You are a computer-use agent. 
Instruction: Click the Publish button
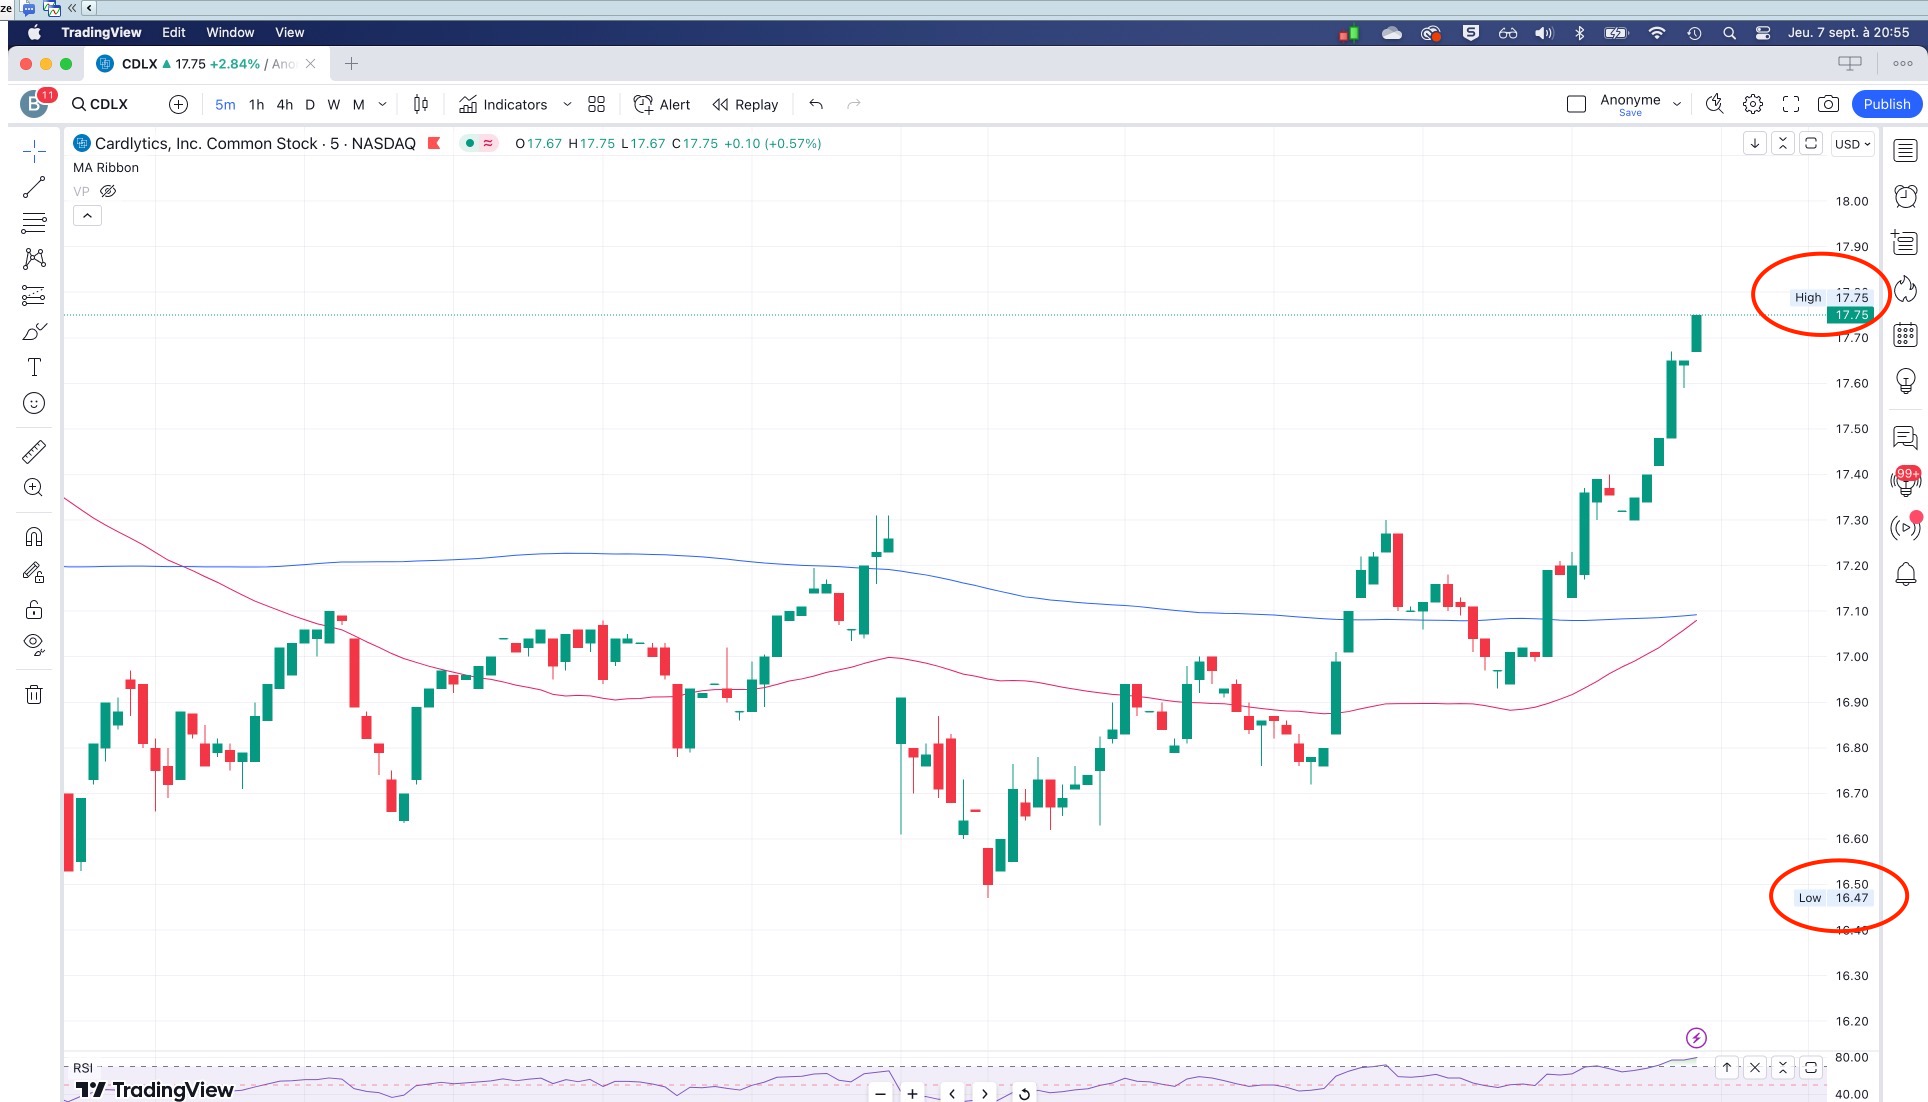pyautogui.click(x=1886, y=104)
